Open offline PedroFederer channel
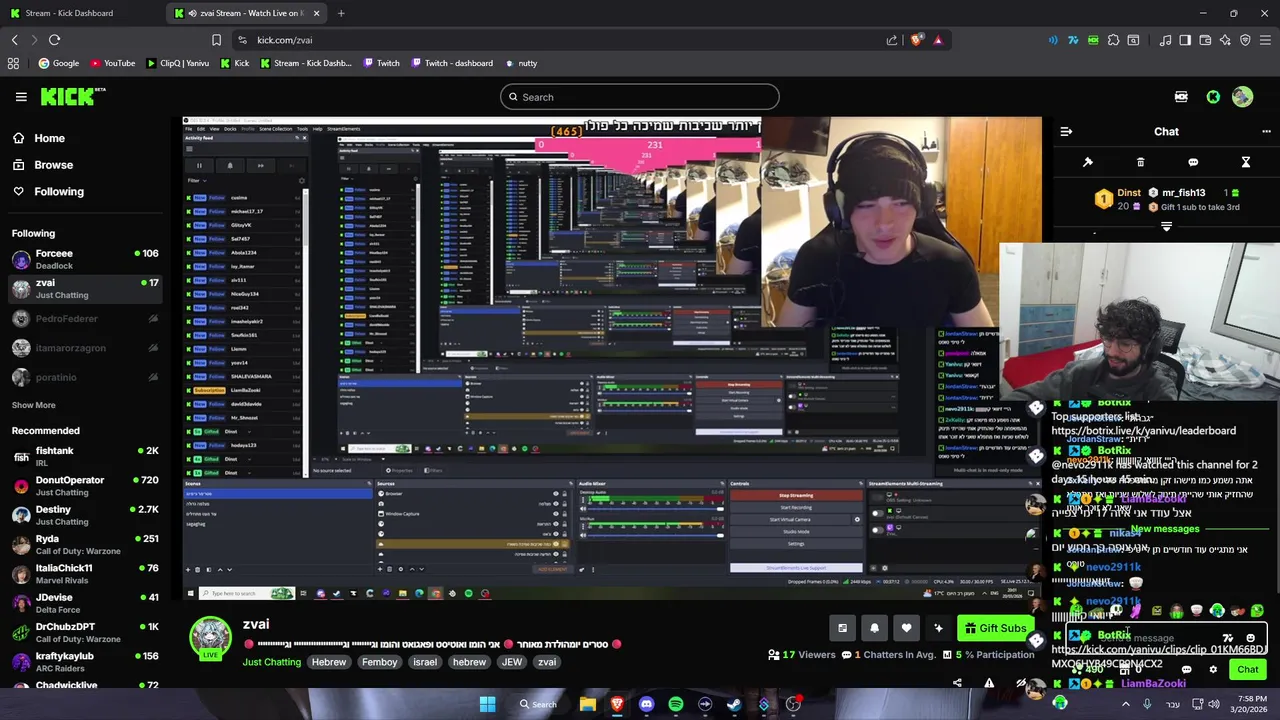The image size is (1280, 720). click(x=85, y=319)
